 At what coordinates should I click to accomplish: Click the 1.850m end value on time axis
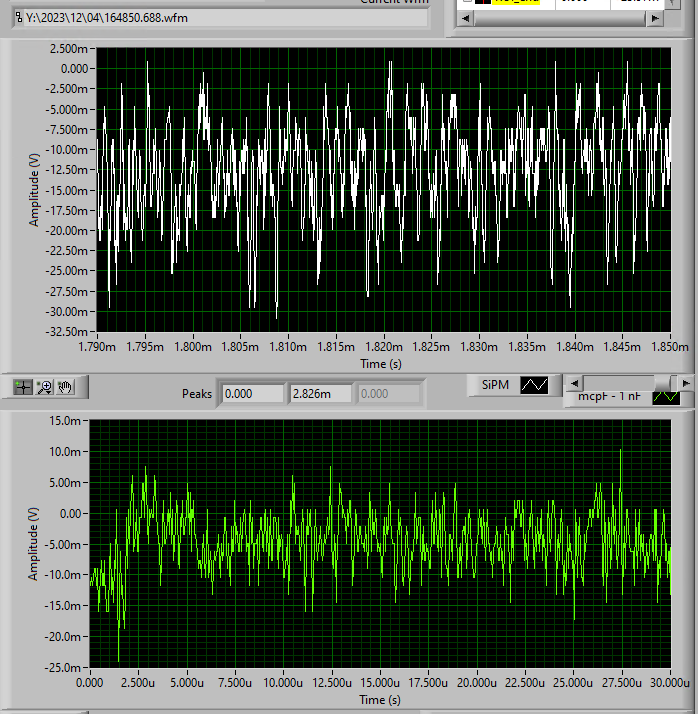point(670,347)
